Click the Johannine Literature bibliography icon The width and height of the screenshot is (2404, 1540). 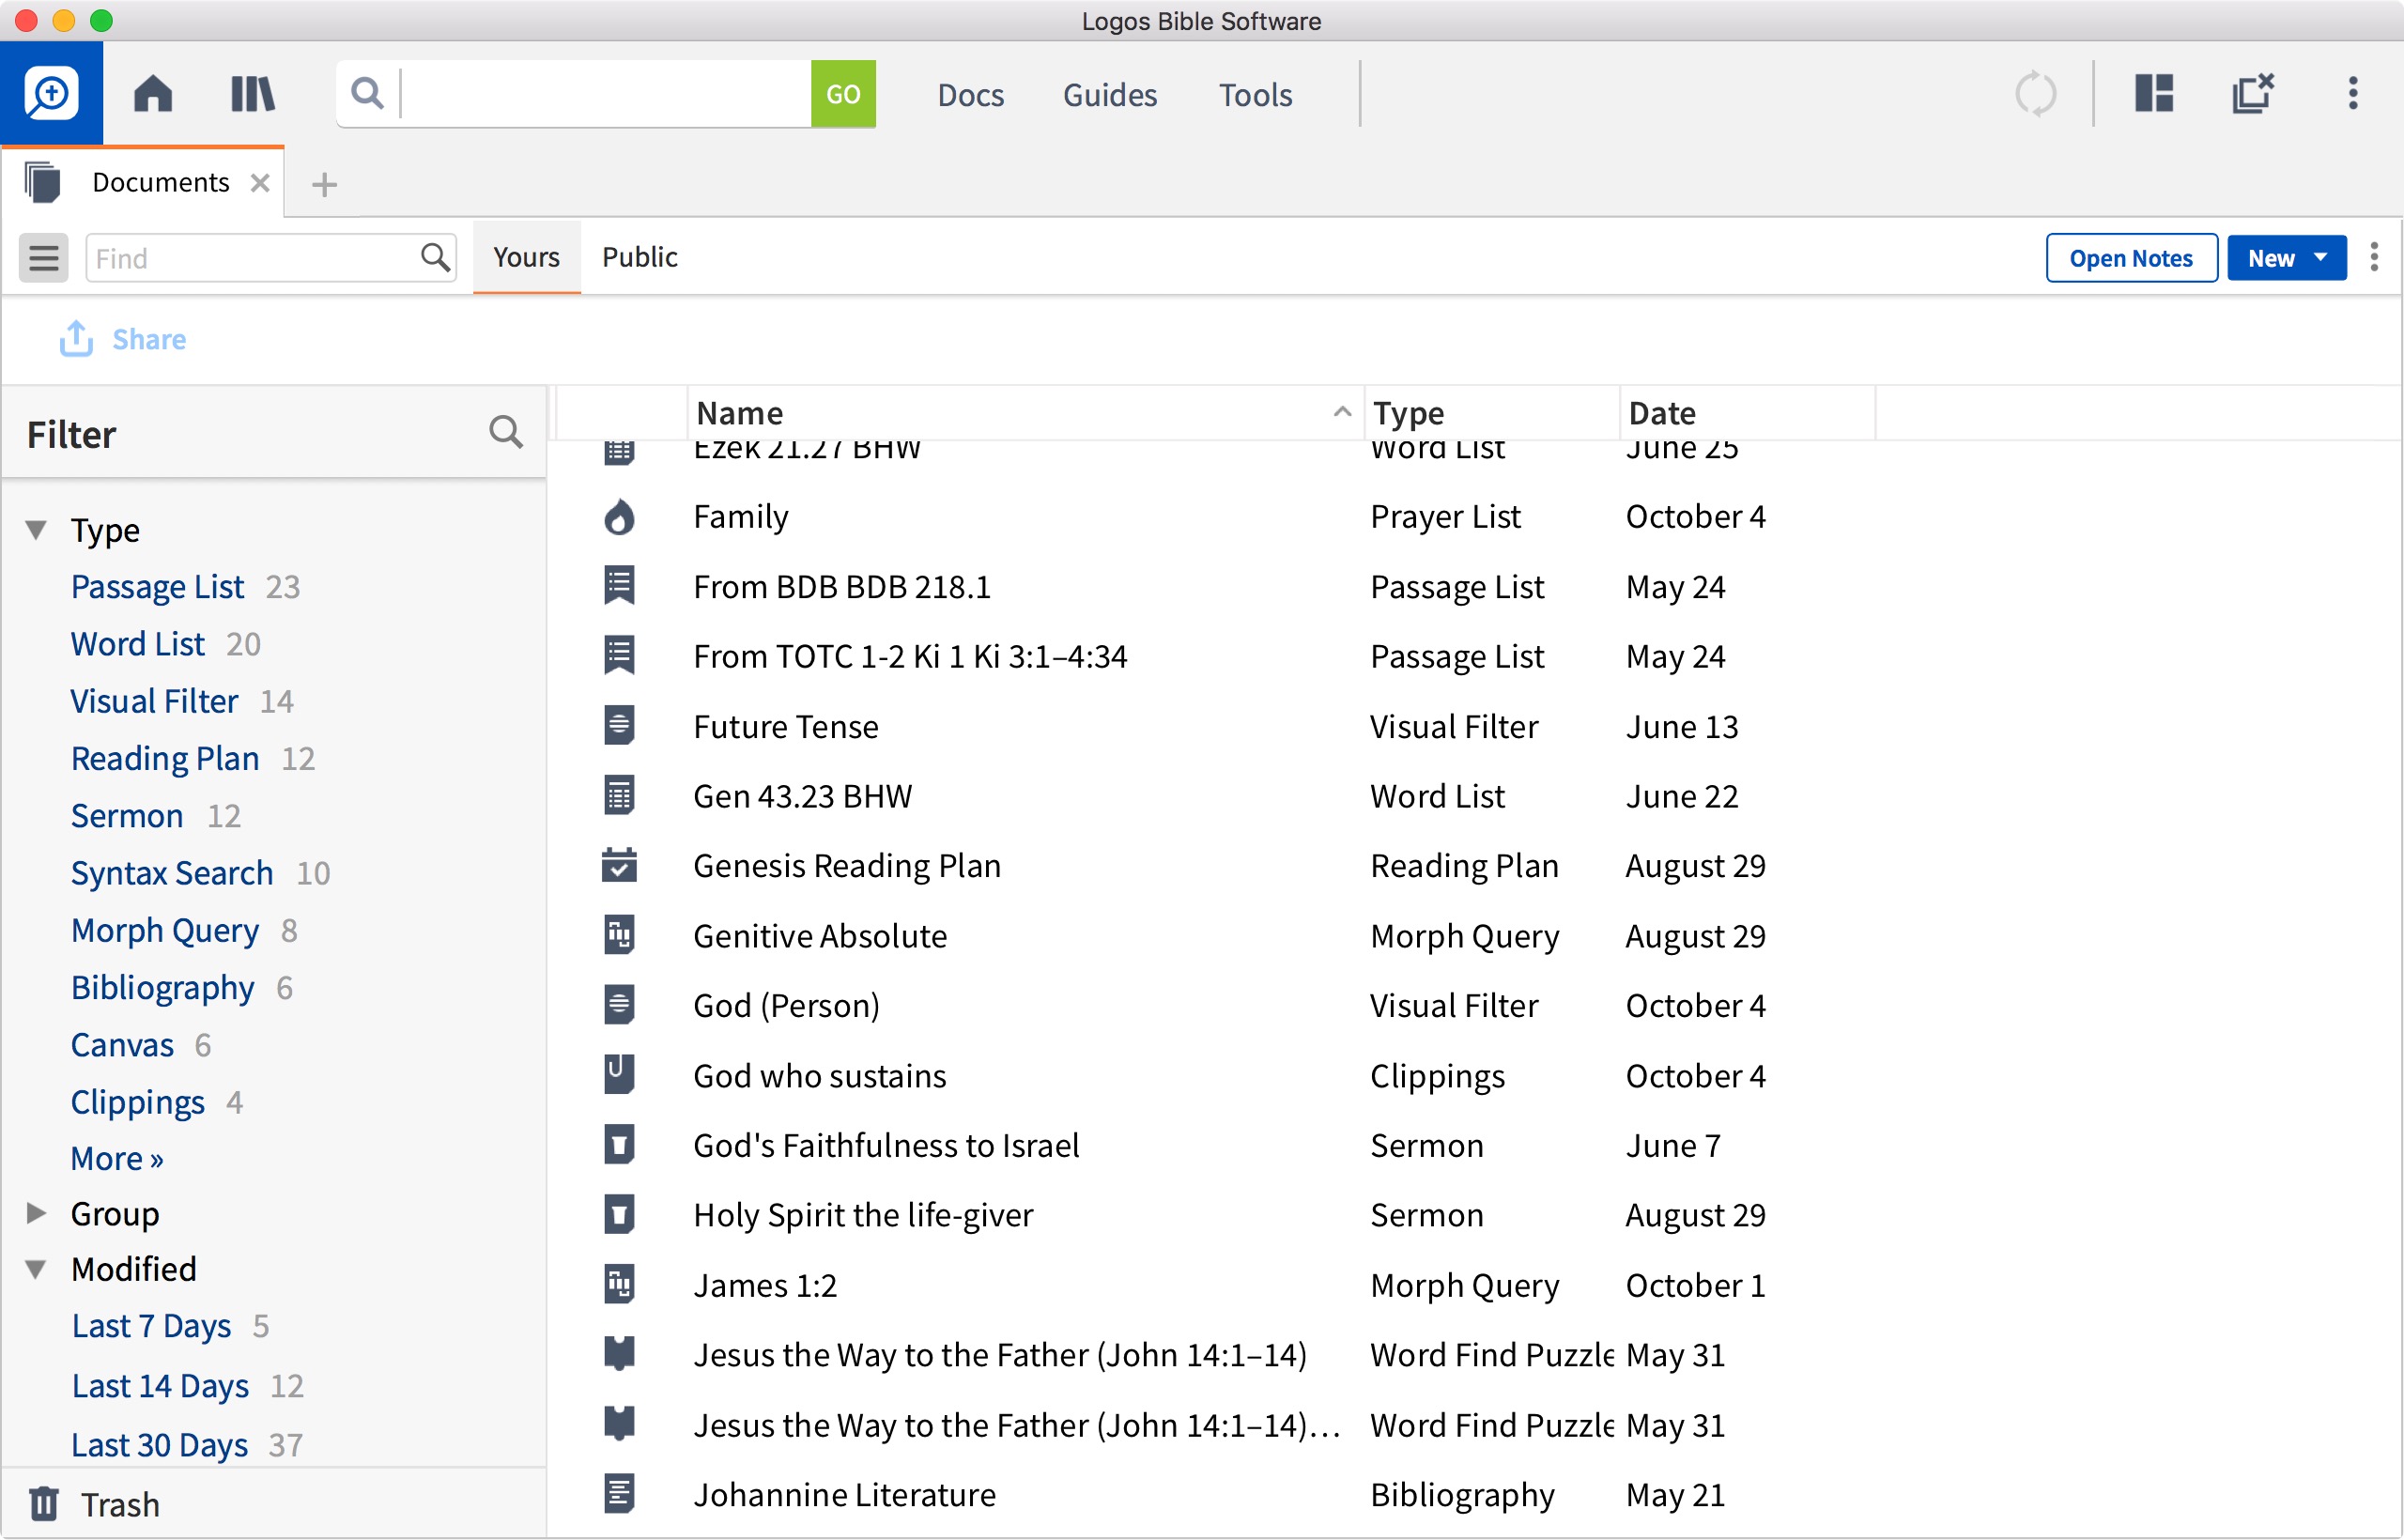point(619,1494)
